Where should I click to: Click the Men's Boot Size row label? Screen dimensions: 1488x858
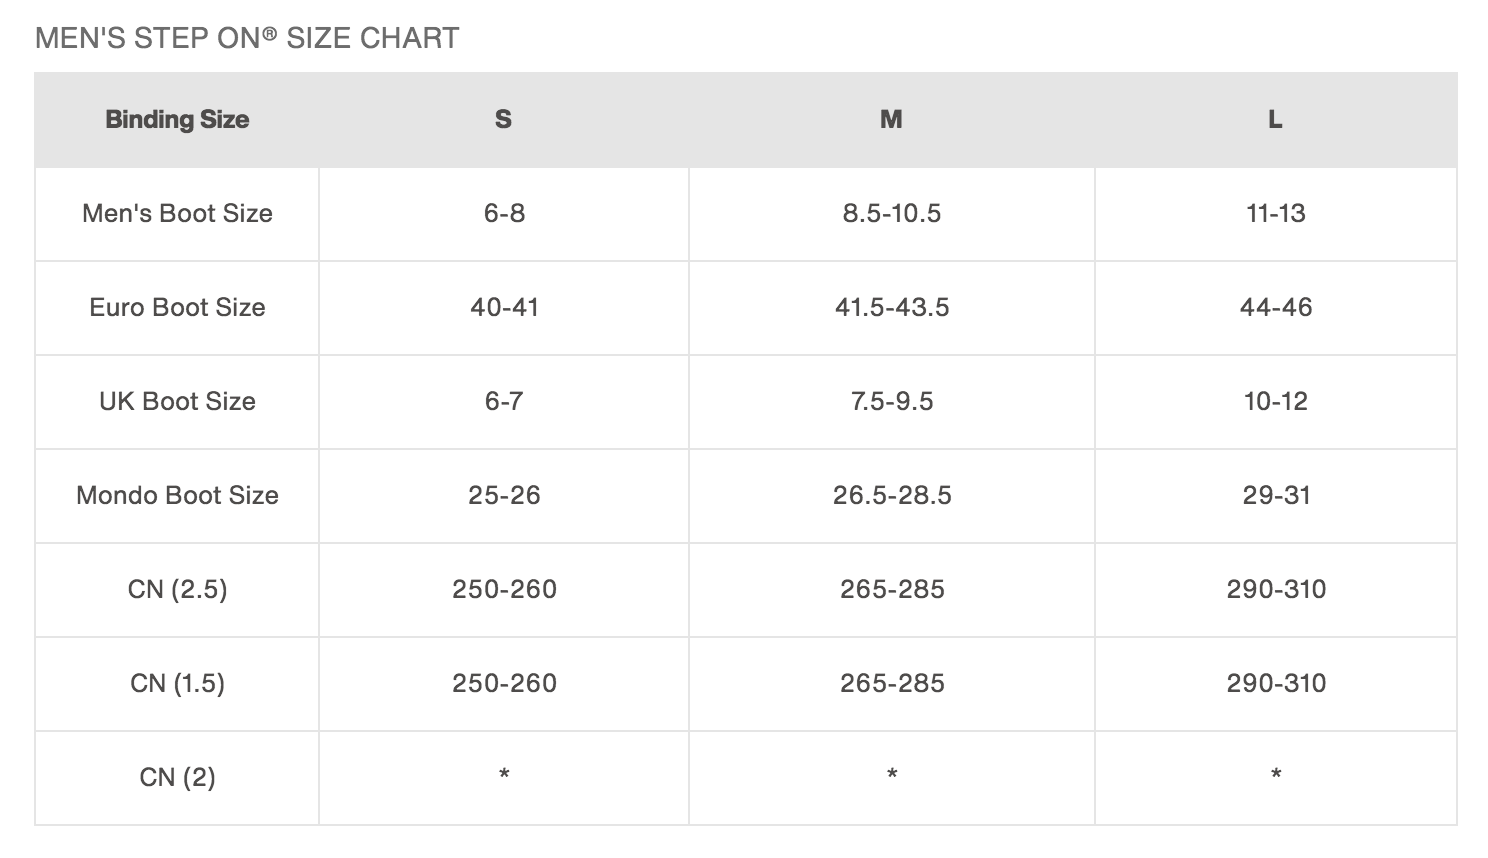(177, 214)
